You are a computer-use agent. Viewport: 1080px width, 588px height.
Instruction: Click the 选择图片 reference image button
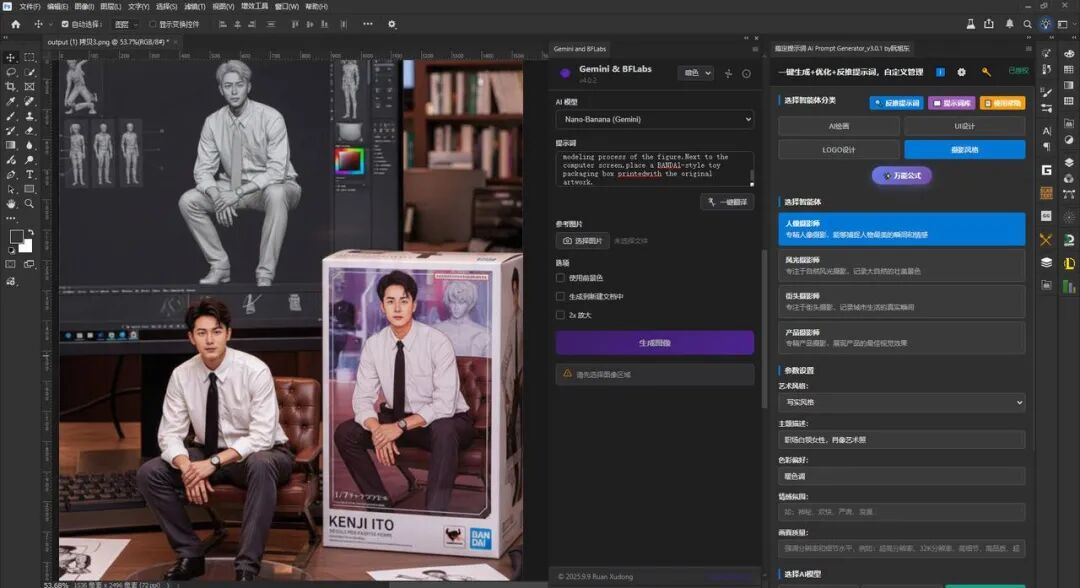tap(583, 241)
